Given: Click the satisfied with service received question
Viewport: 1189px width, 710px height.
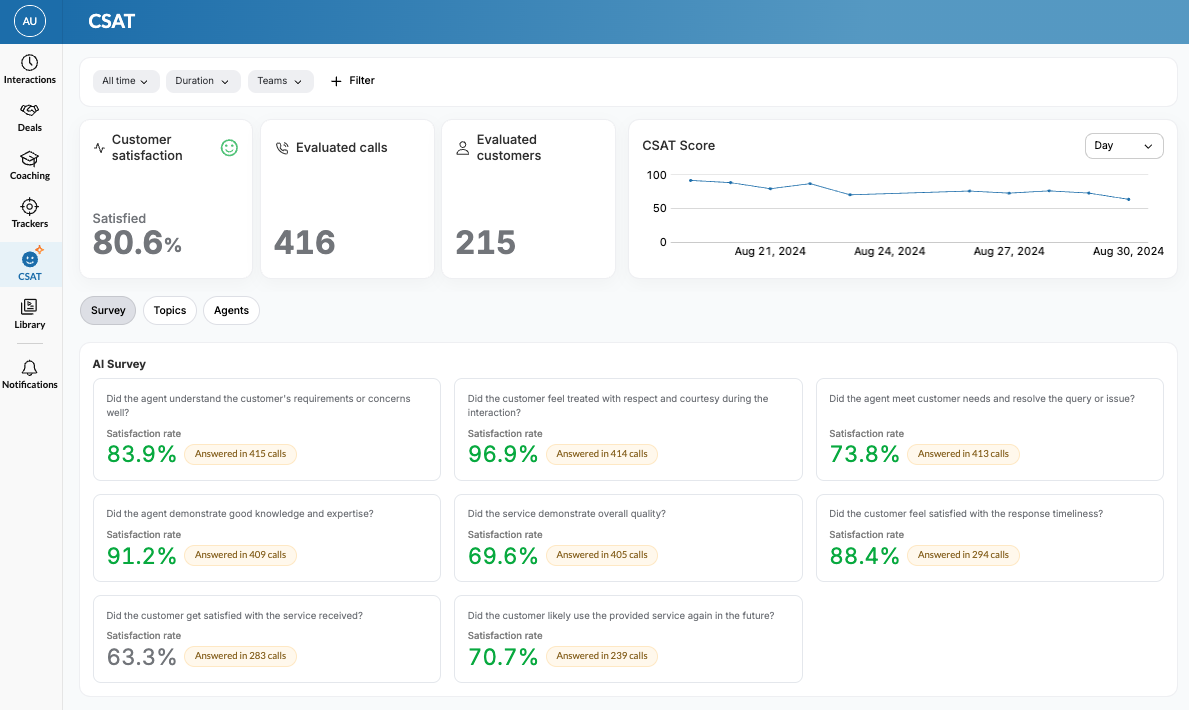Looking at the screenshot, I should (x=234, y=616).
